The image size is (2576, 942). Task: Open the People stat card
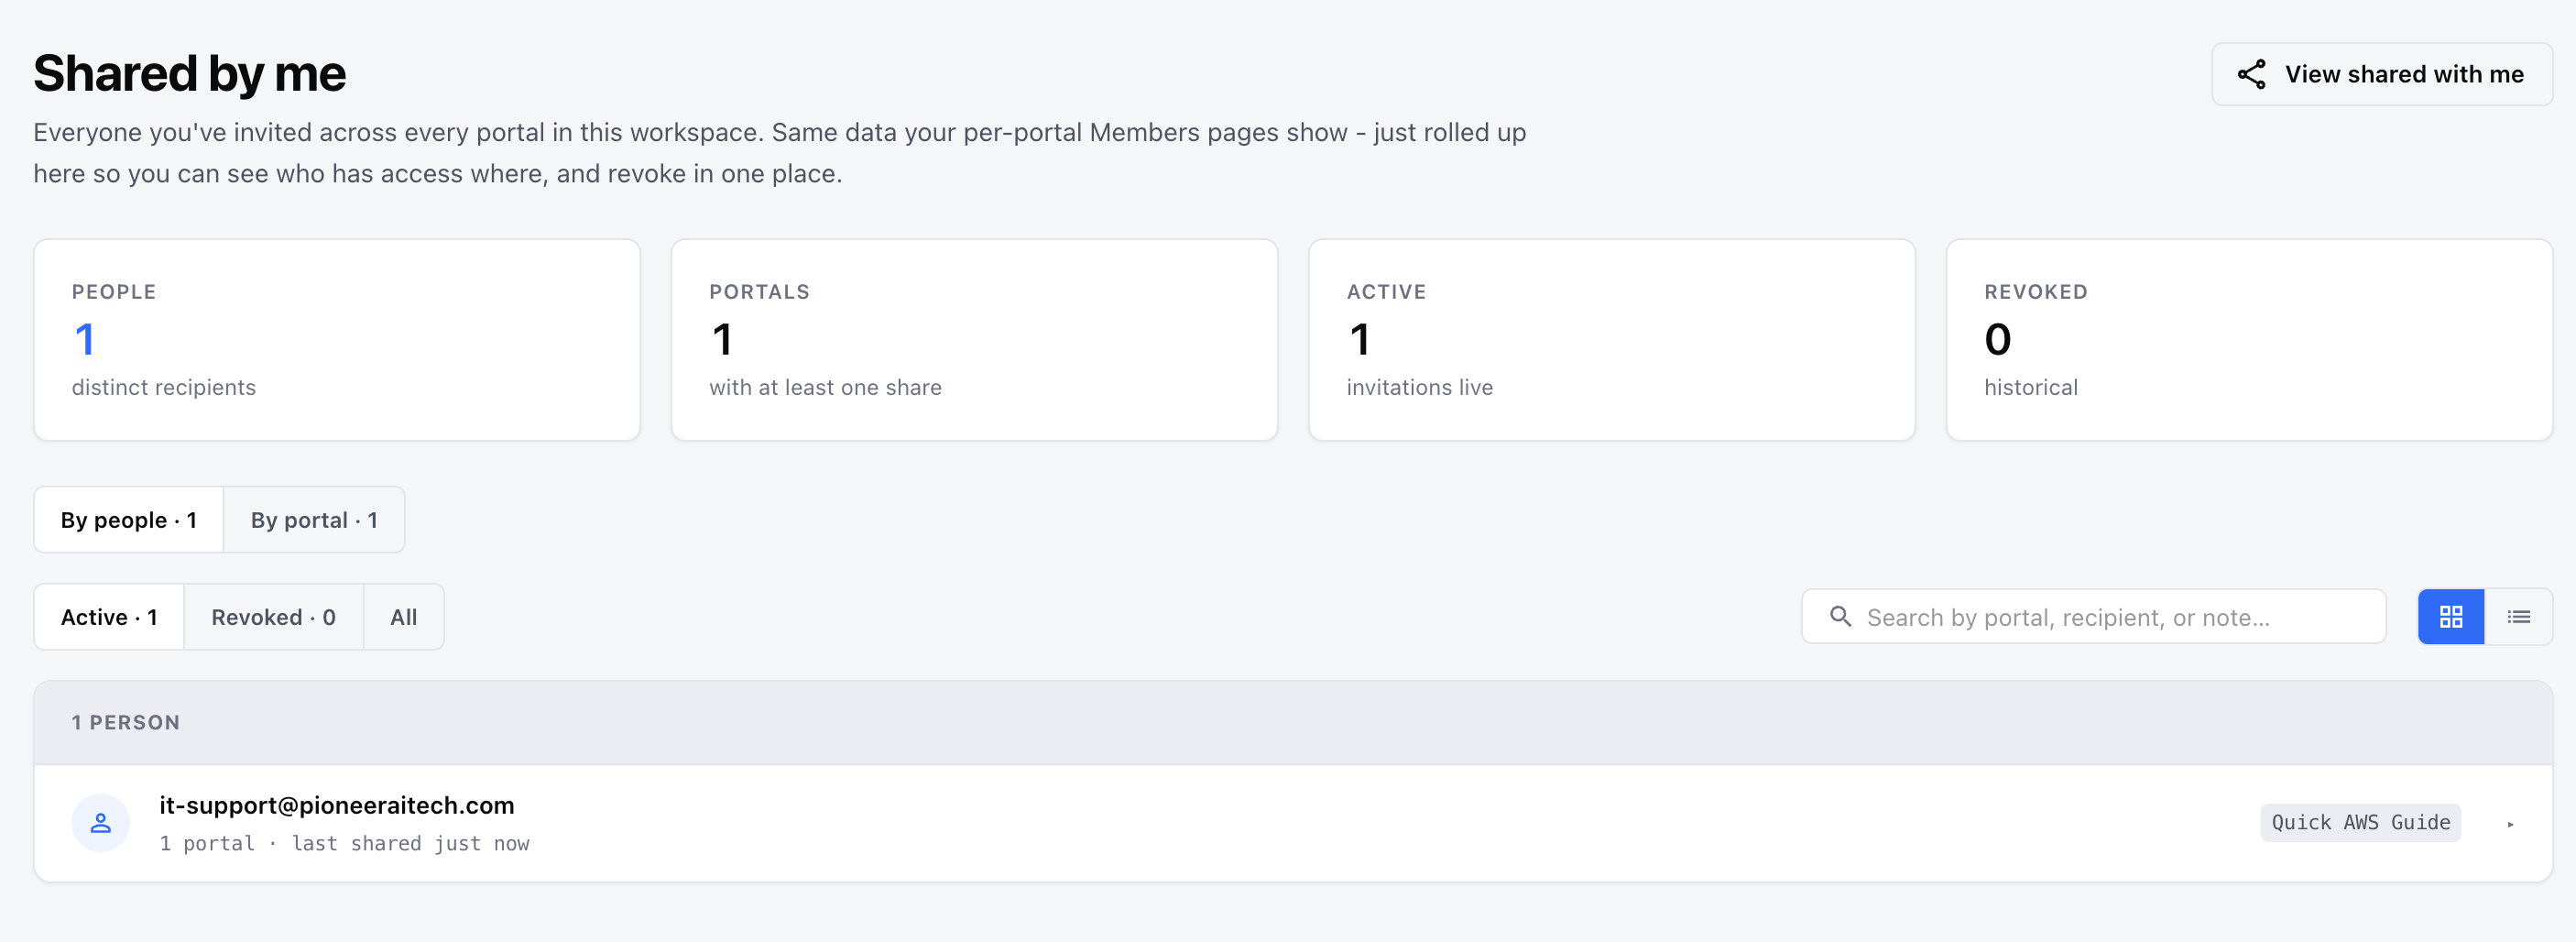[x=337, y=340]
